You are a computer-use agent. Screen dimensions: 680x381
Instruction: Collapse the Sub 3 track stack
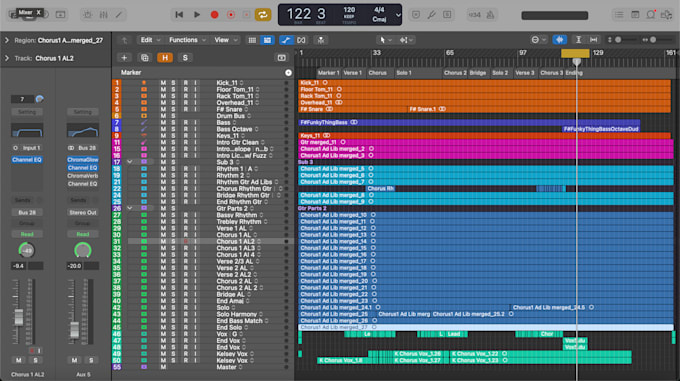tap(130, 162)
